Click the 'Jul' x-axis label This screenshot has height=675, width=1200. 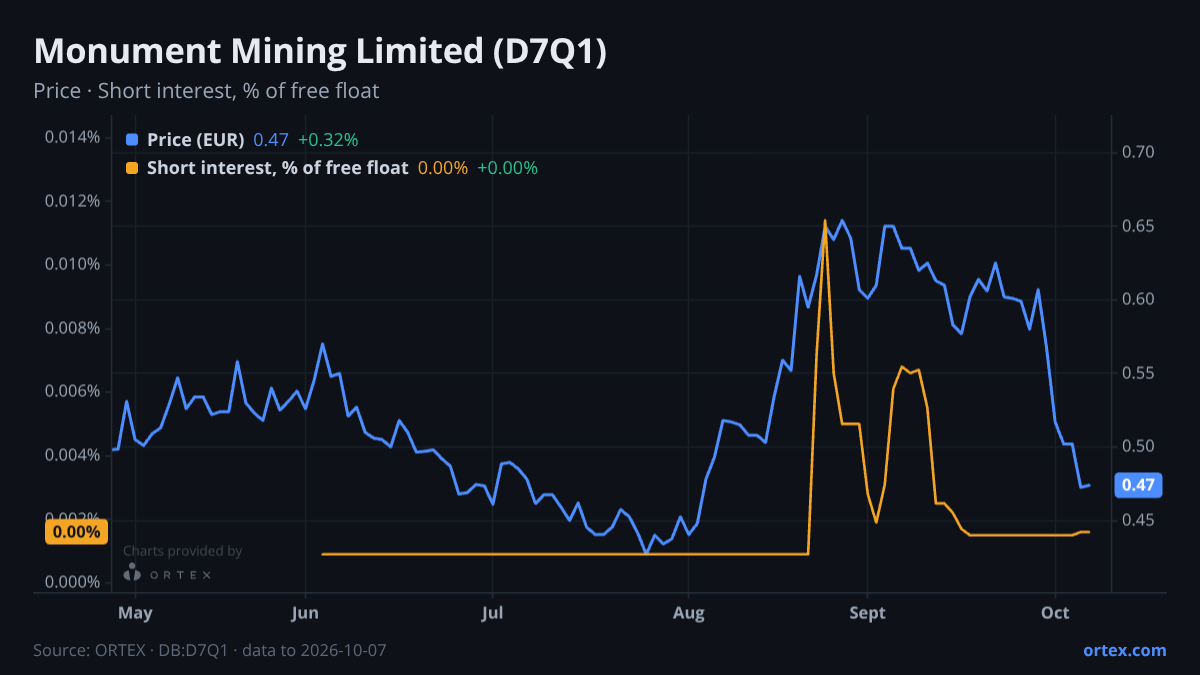pos(492,613)
